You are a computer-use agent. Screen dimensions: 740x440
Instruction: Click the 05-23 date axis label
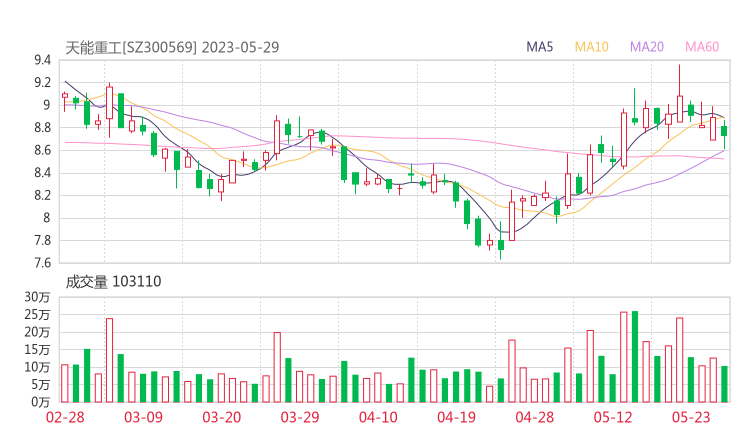click(x=691, y=417)
